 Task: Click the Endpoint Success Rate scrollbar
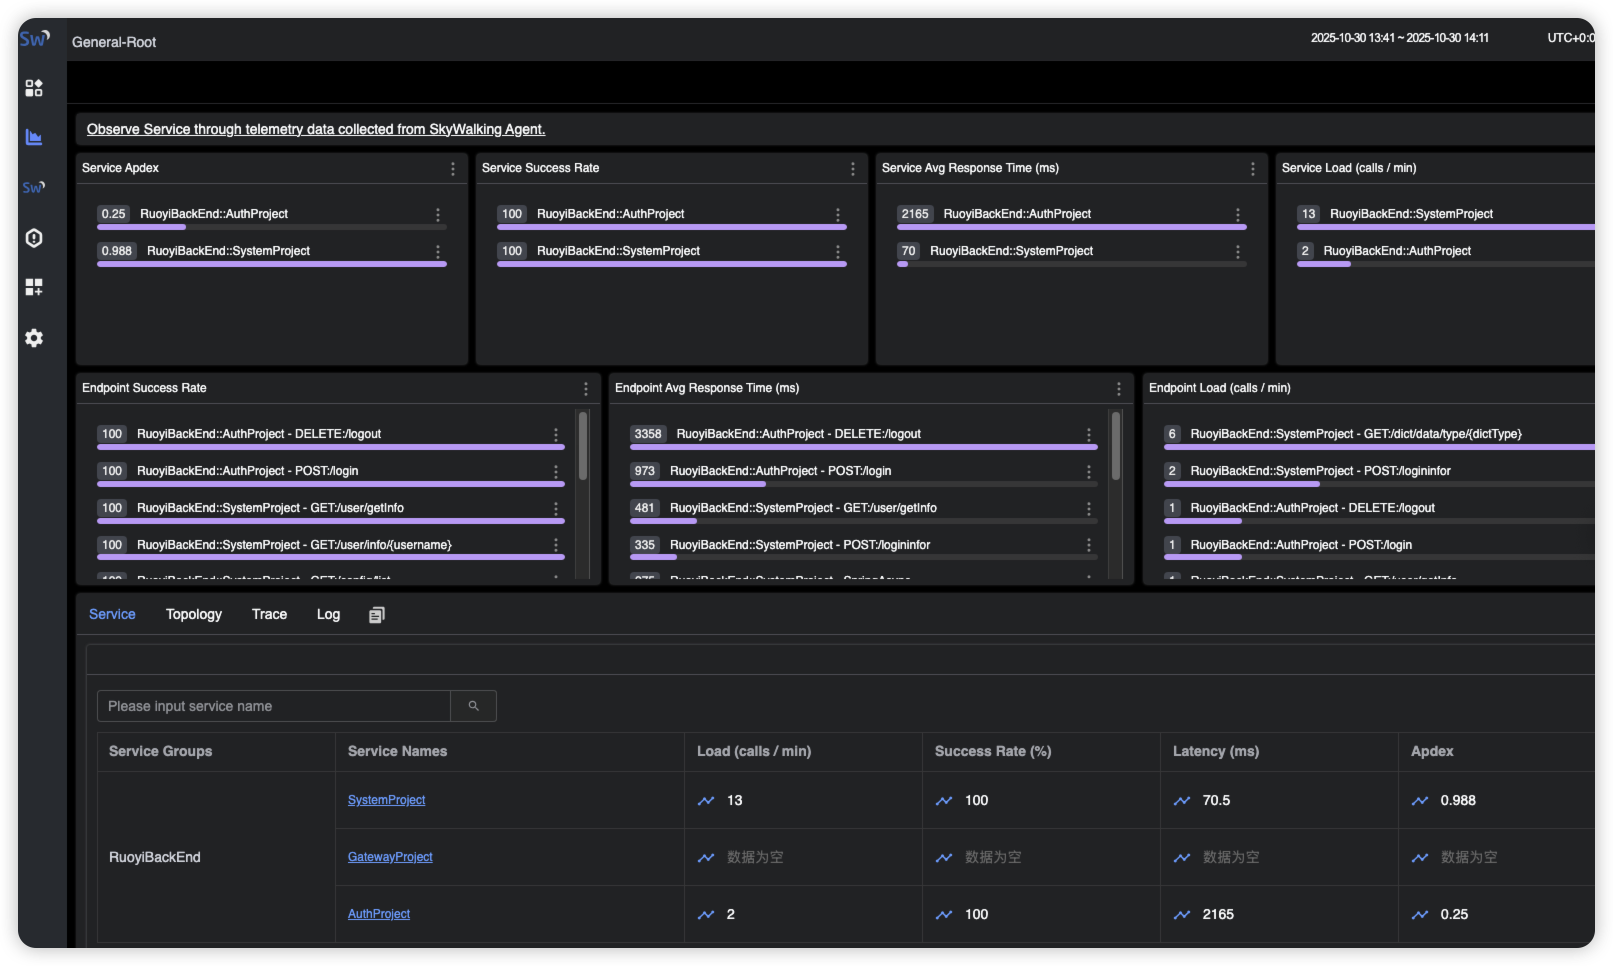click(583, 445)
